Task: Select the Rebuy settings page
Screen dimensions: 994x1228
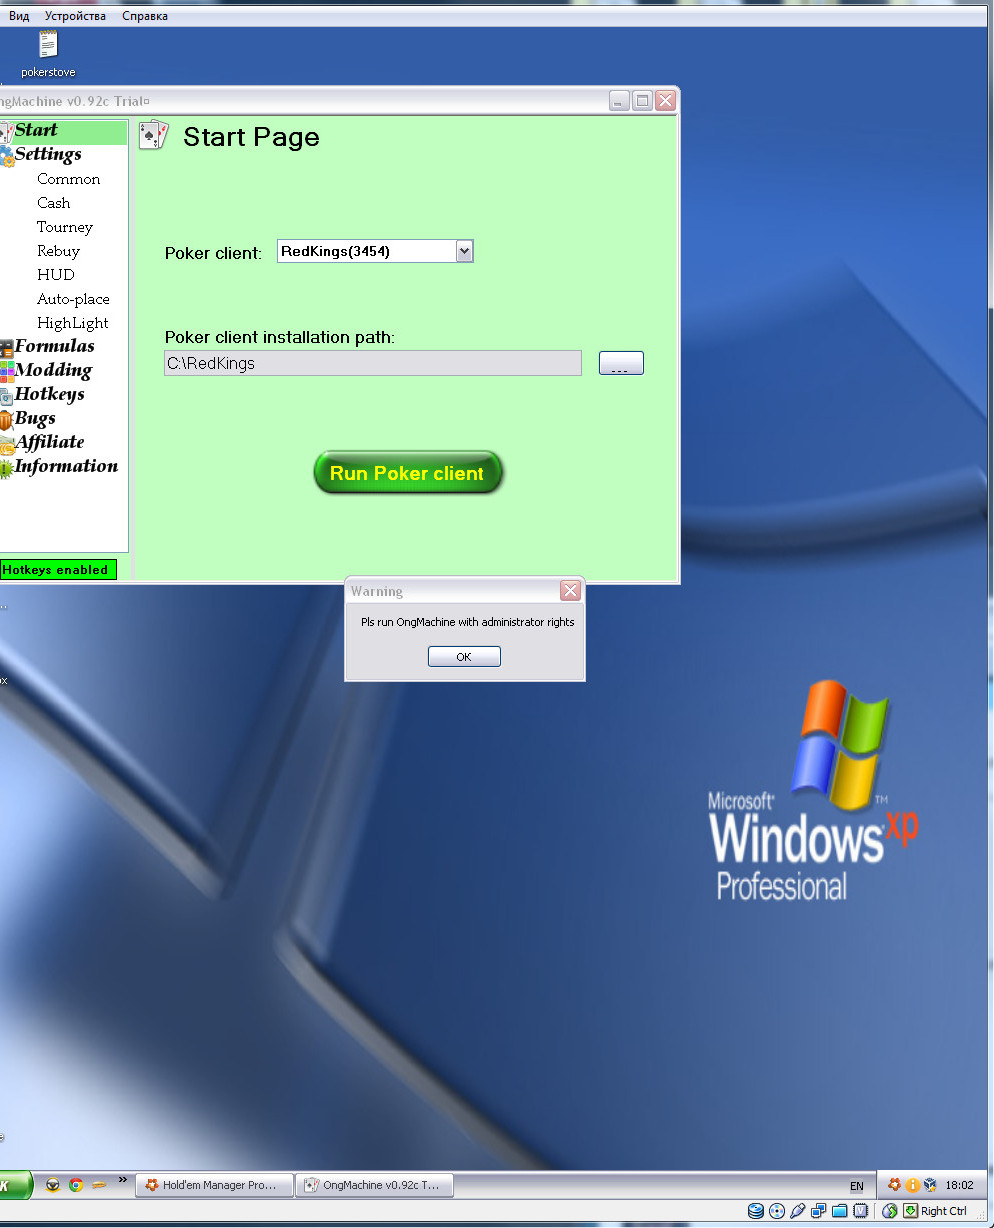Action: click(58, 251)
